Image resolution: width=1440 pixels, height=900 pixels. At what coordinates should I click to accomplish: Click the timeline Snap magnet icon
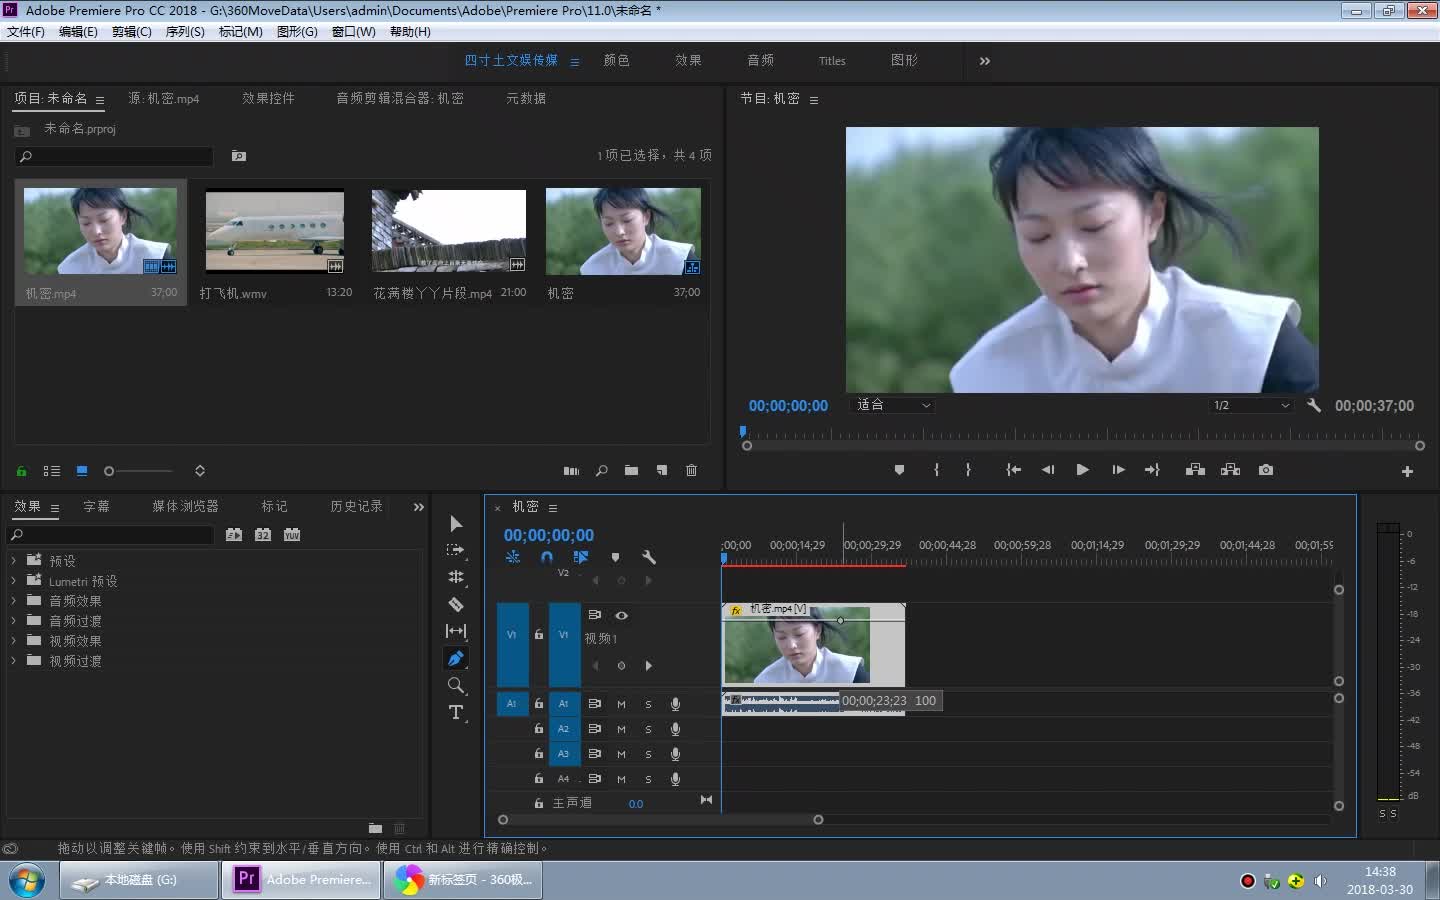click(546, 557)
